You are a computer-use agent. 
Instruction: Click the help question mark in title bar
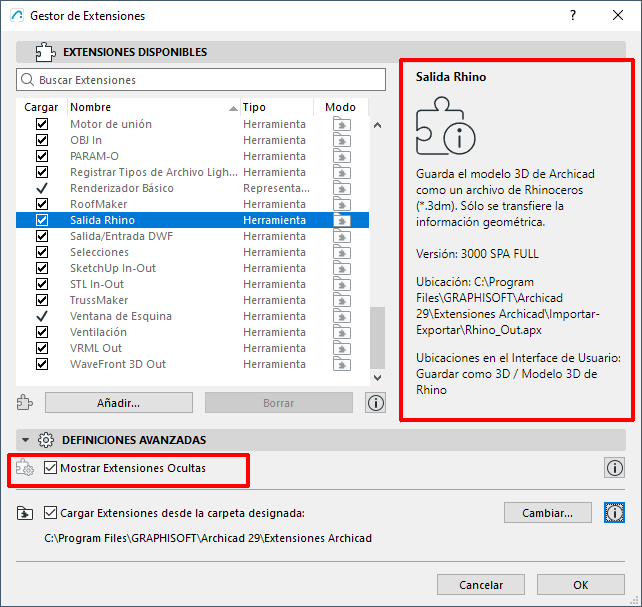click(573, 16)
